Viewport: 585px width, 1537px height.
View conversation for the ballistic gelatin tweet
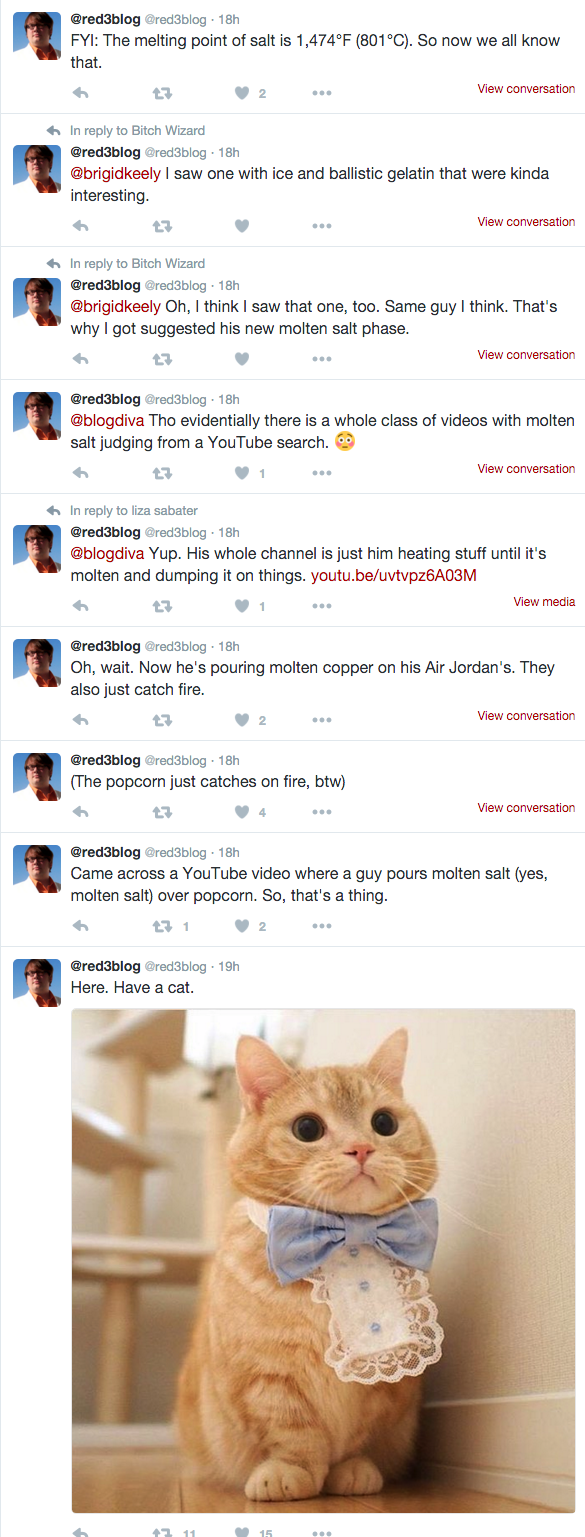coord(526,222)
